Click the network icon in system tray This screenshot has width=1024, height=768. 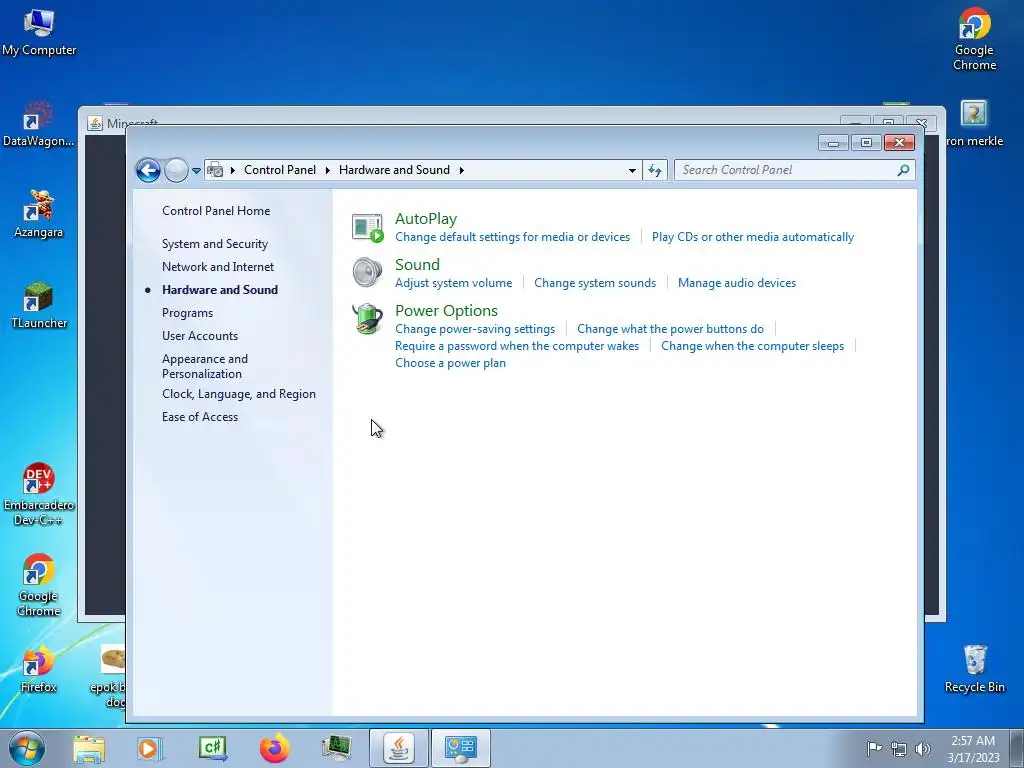899,750
